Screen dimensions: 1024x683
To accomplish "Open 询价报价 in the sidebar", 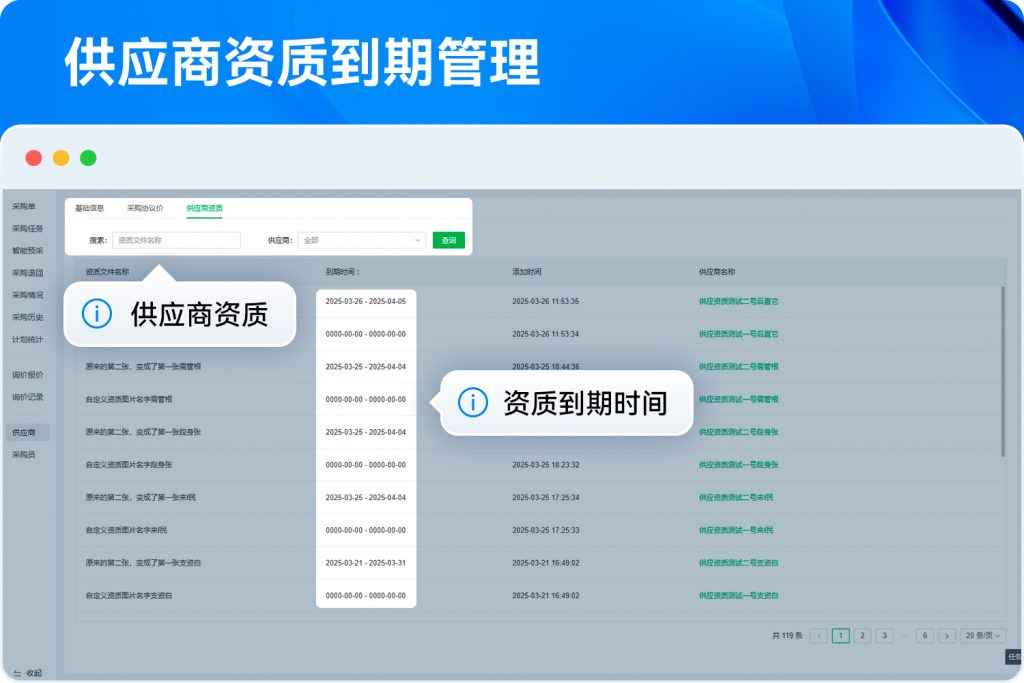I will (28, 375).
